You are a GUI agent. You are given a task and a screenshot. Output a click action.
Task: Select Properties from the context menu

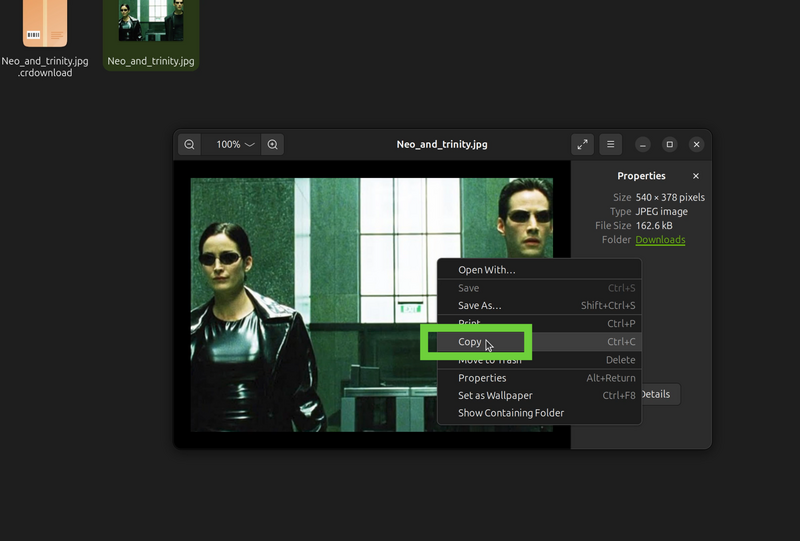tap(482, 378)
